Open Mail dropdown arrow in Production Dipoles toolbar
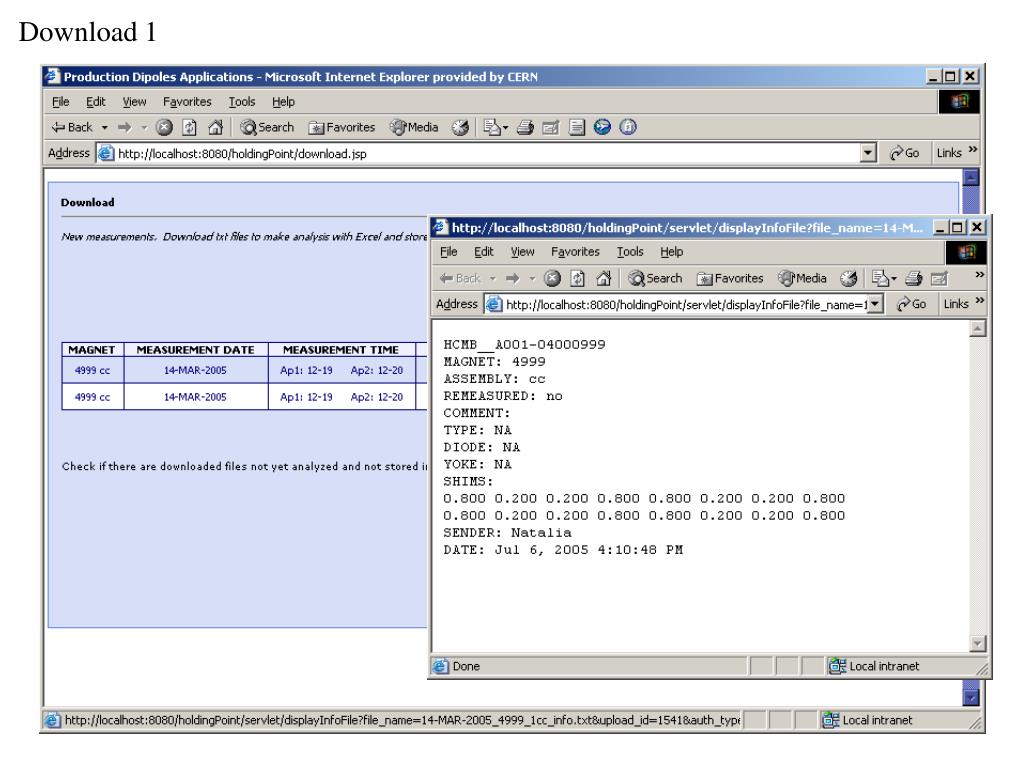1024x768 pixels. pyautogui.click(x=505, y=129)
